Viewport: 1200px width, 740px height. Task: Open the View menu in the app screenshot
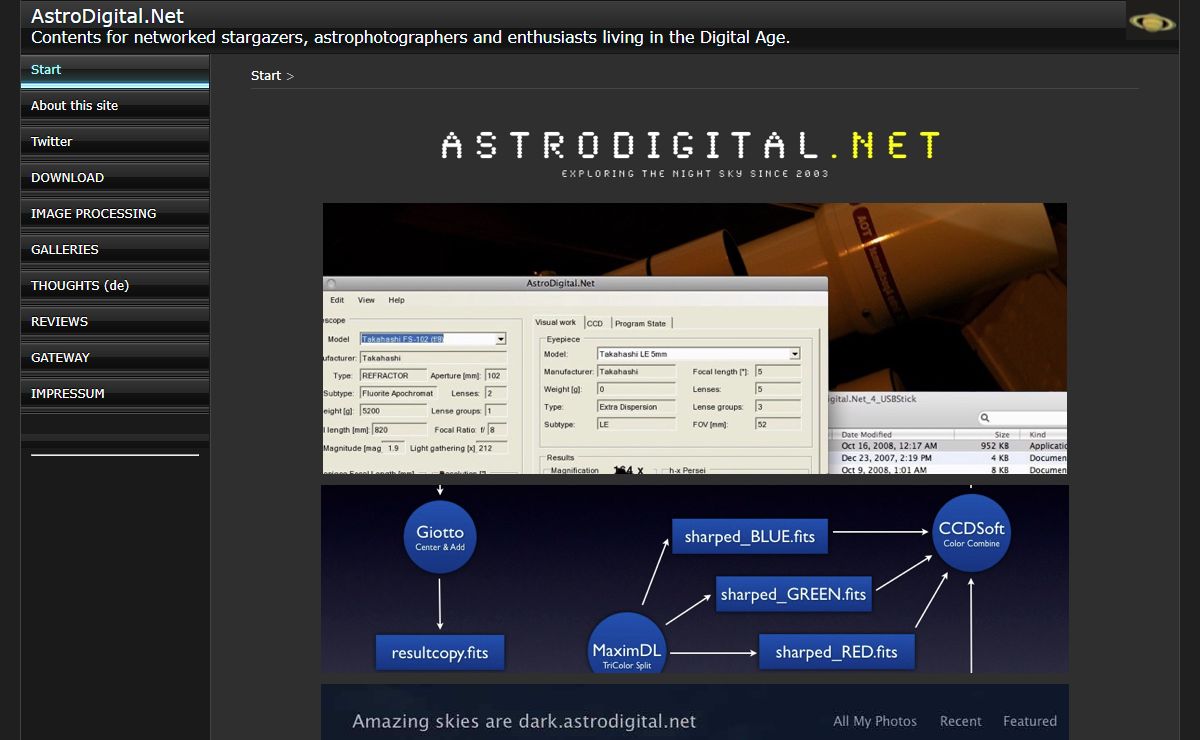[367, 300]
